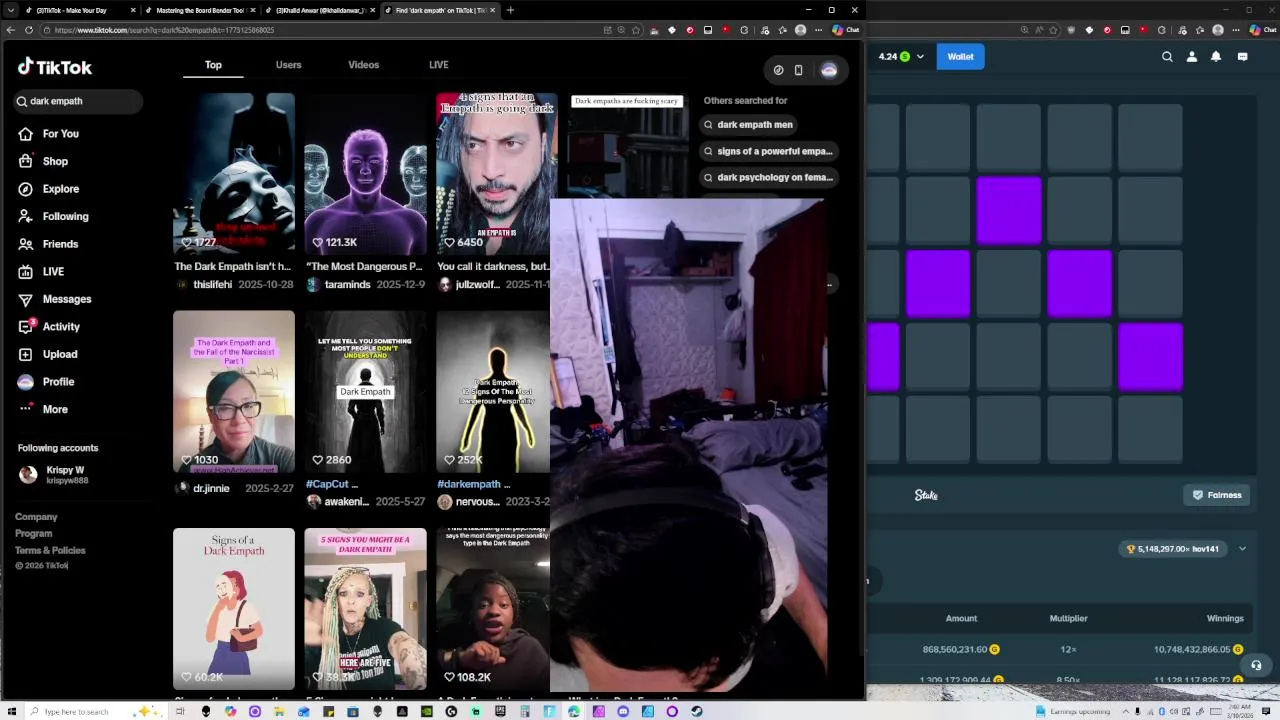Click the Wallet button
The image size is (1280, 720).
960,57
